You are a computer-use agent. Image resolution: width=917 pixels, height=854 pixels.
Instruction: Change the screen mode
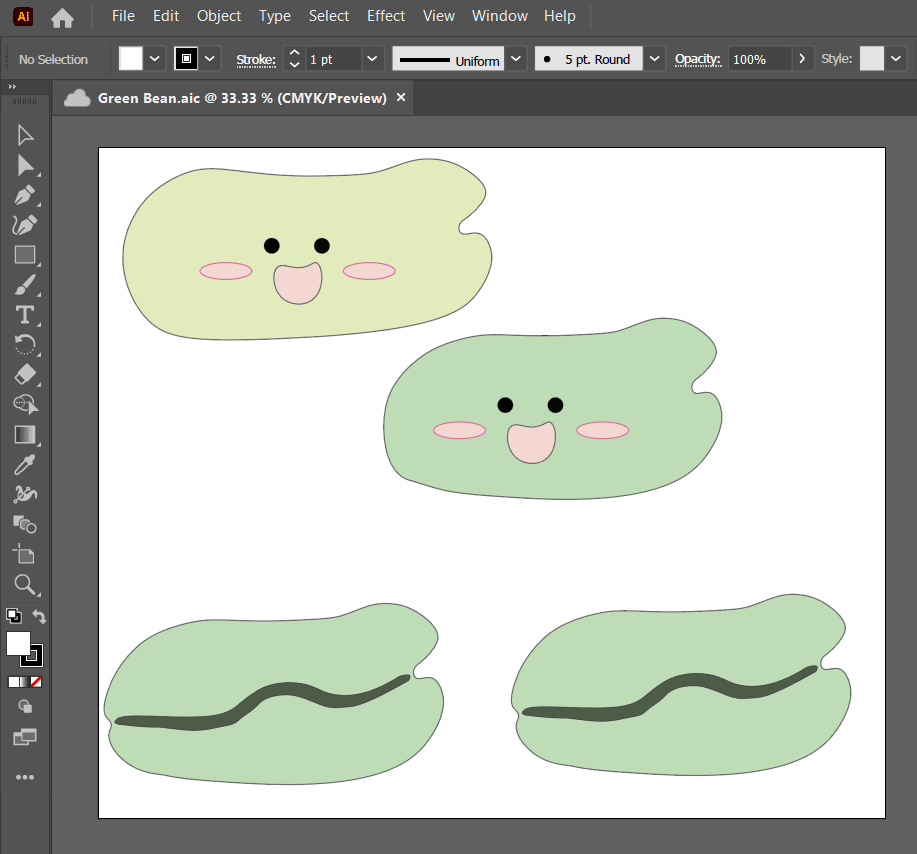[x=25, y=737]
